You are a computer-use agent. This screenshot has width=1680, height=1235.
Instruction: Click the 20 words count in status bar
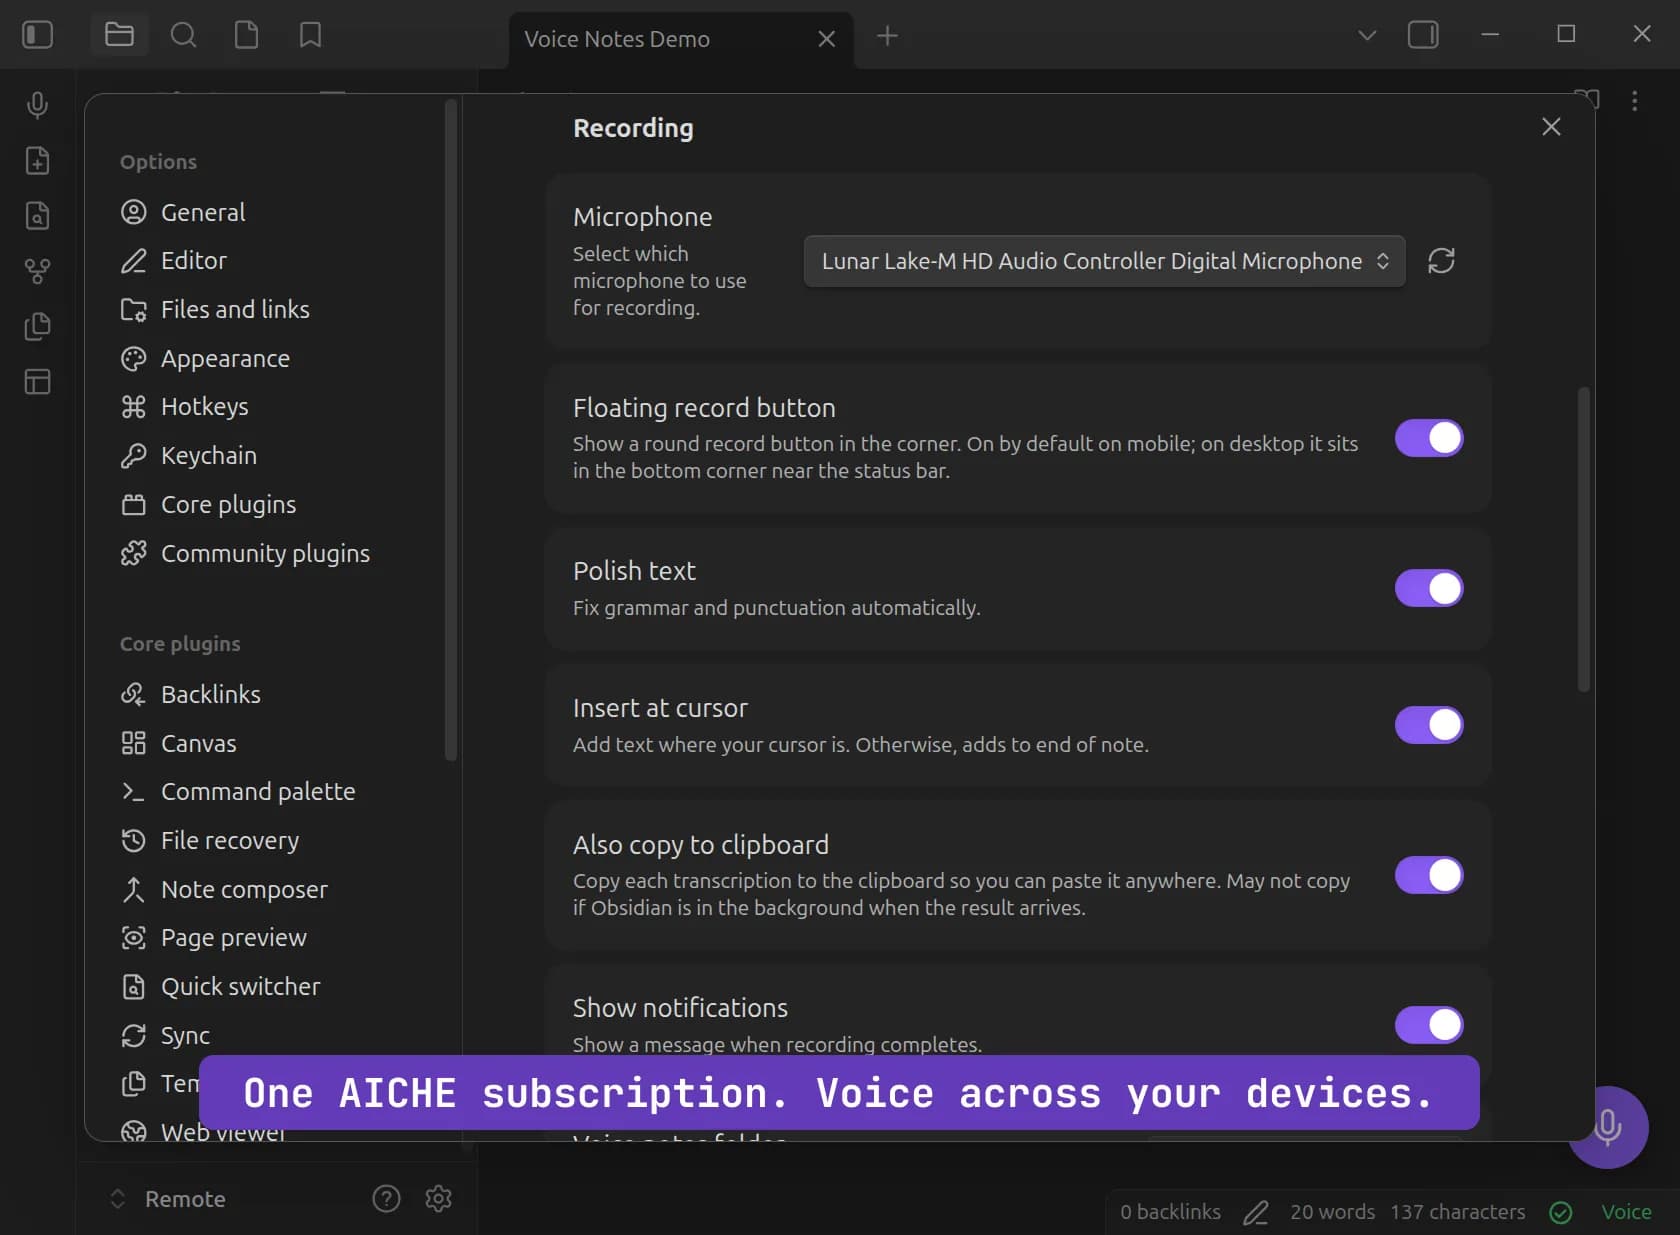point(1332,1212)
